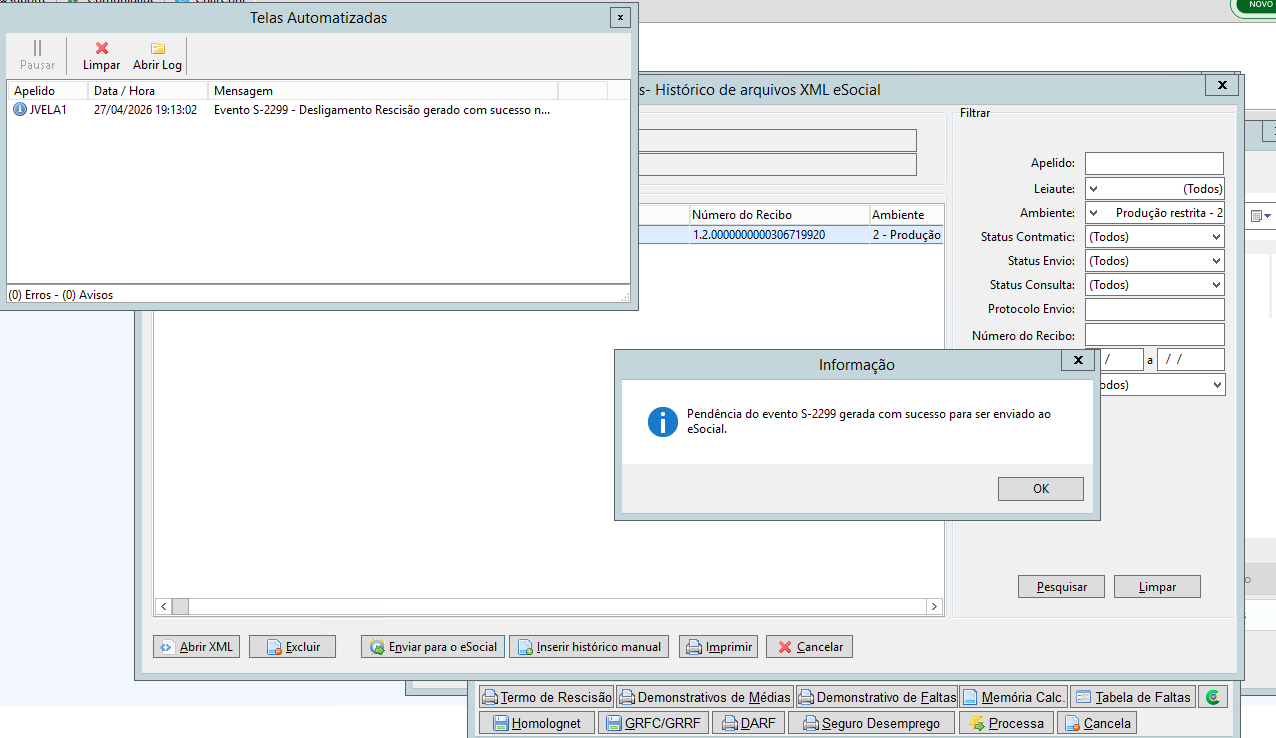The height and width of the screenshot is (738, 1276).
Task: Click the green circular icon button
Action: (1213, 697)
